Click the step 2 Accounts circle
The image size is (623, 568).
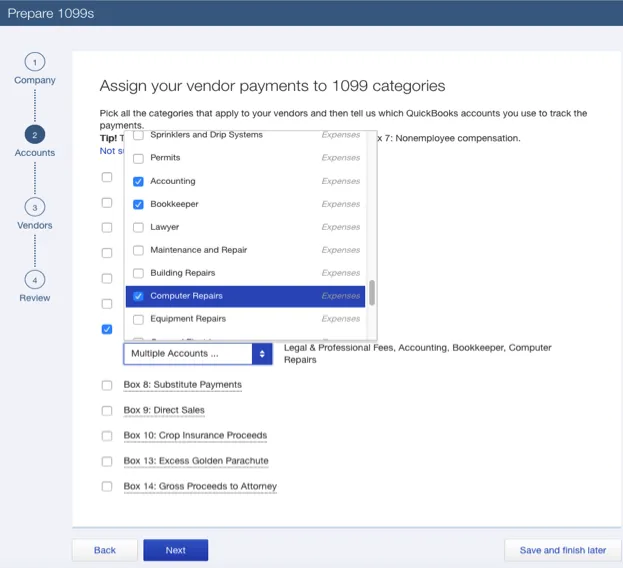(x=34, y=135)
